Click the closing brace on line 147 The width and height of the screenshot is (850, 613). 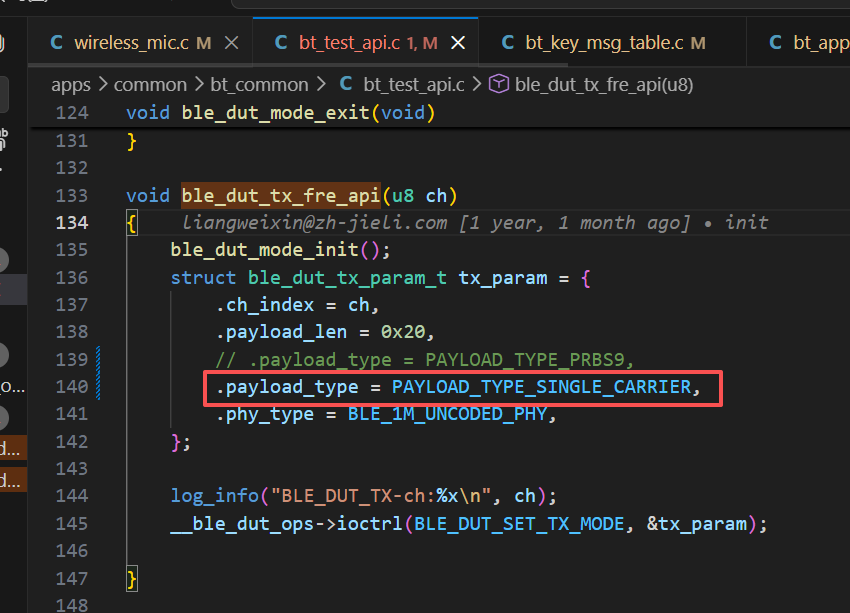pos(132,579)
